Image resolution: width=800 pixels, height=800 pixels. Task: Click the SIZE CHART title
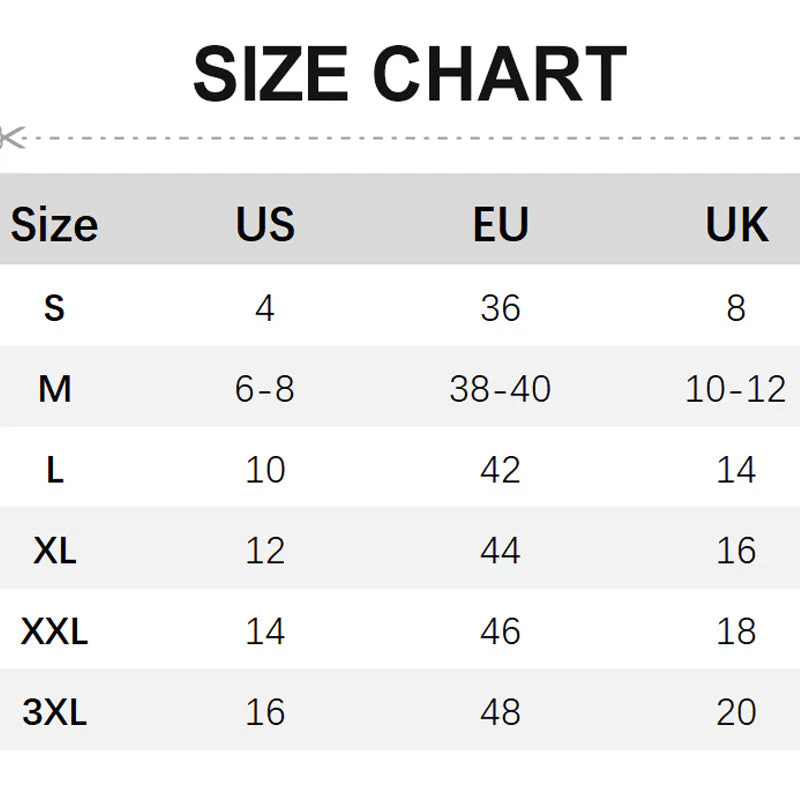[x=410, y=73]
